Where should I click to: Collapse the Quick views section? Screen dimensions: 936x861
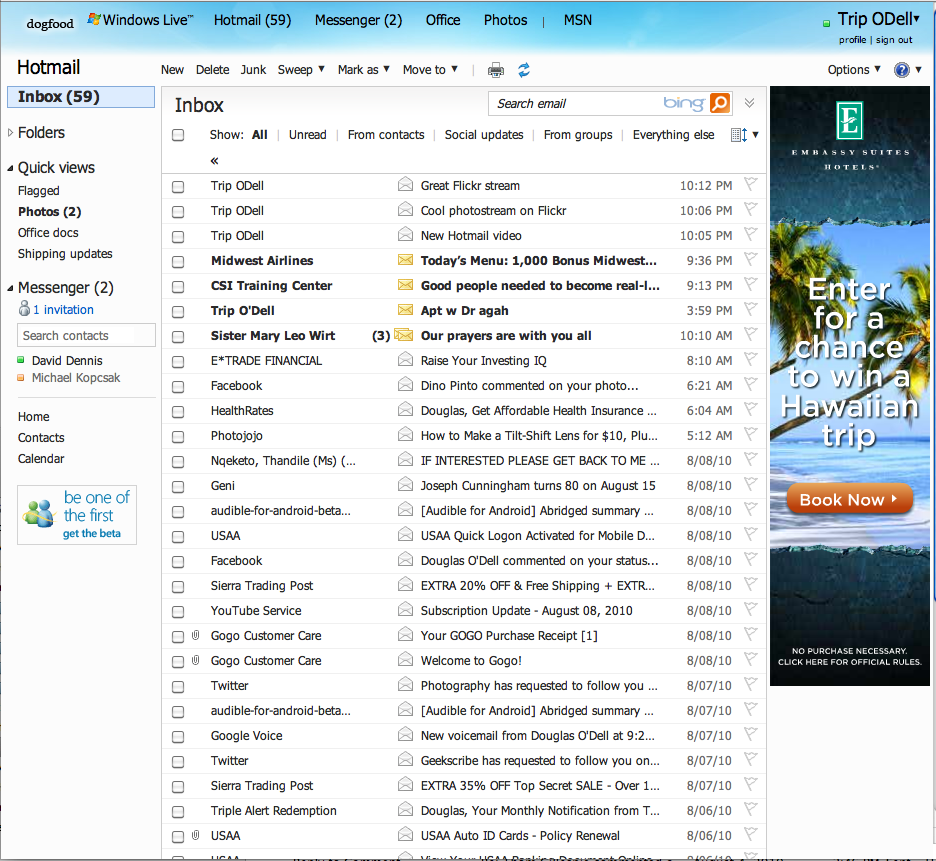tap(10, 168)
